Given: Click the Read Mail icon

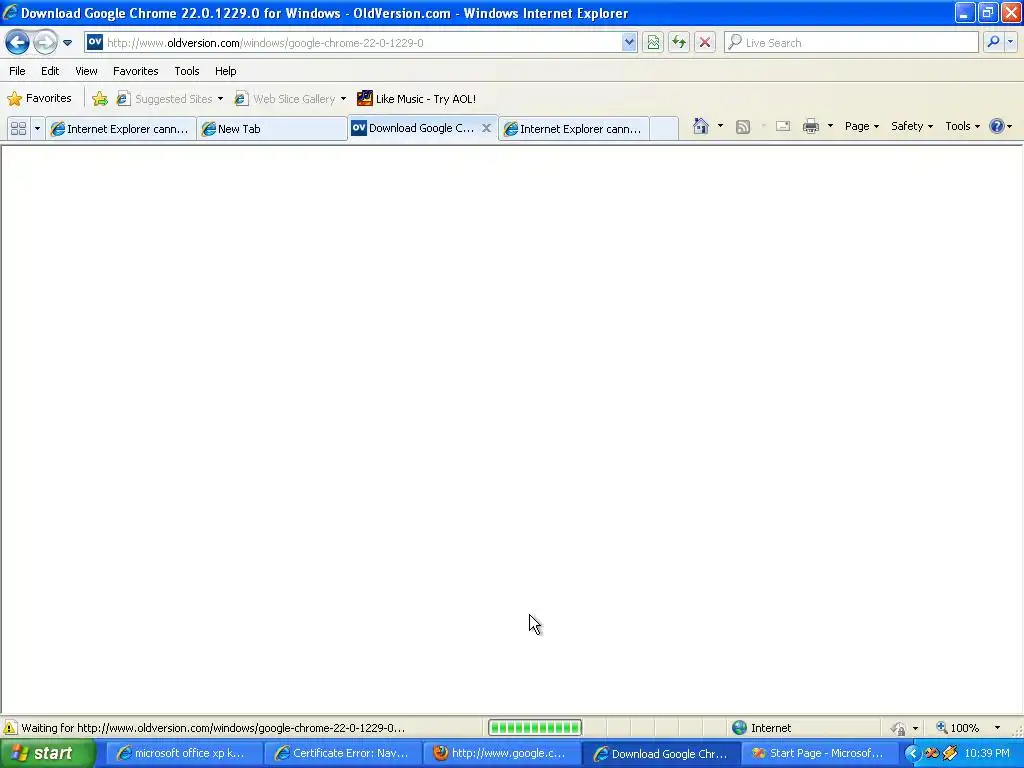Looking at the screenshot, I should point(783,126).
